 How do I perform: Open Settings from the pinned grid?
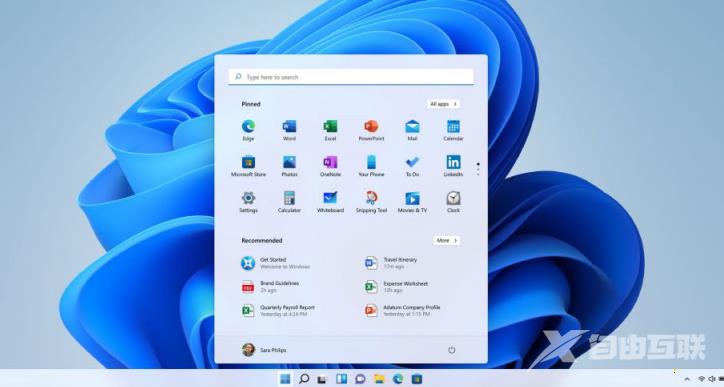(248, 202)
